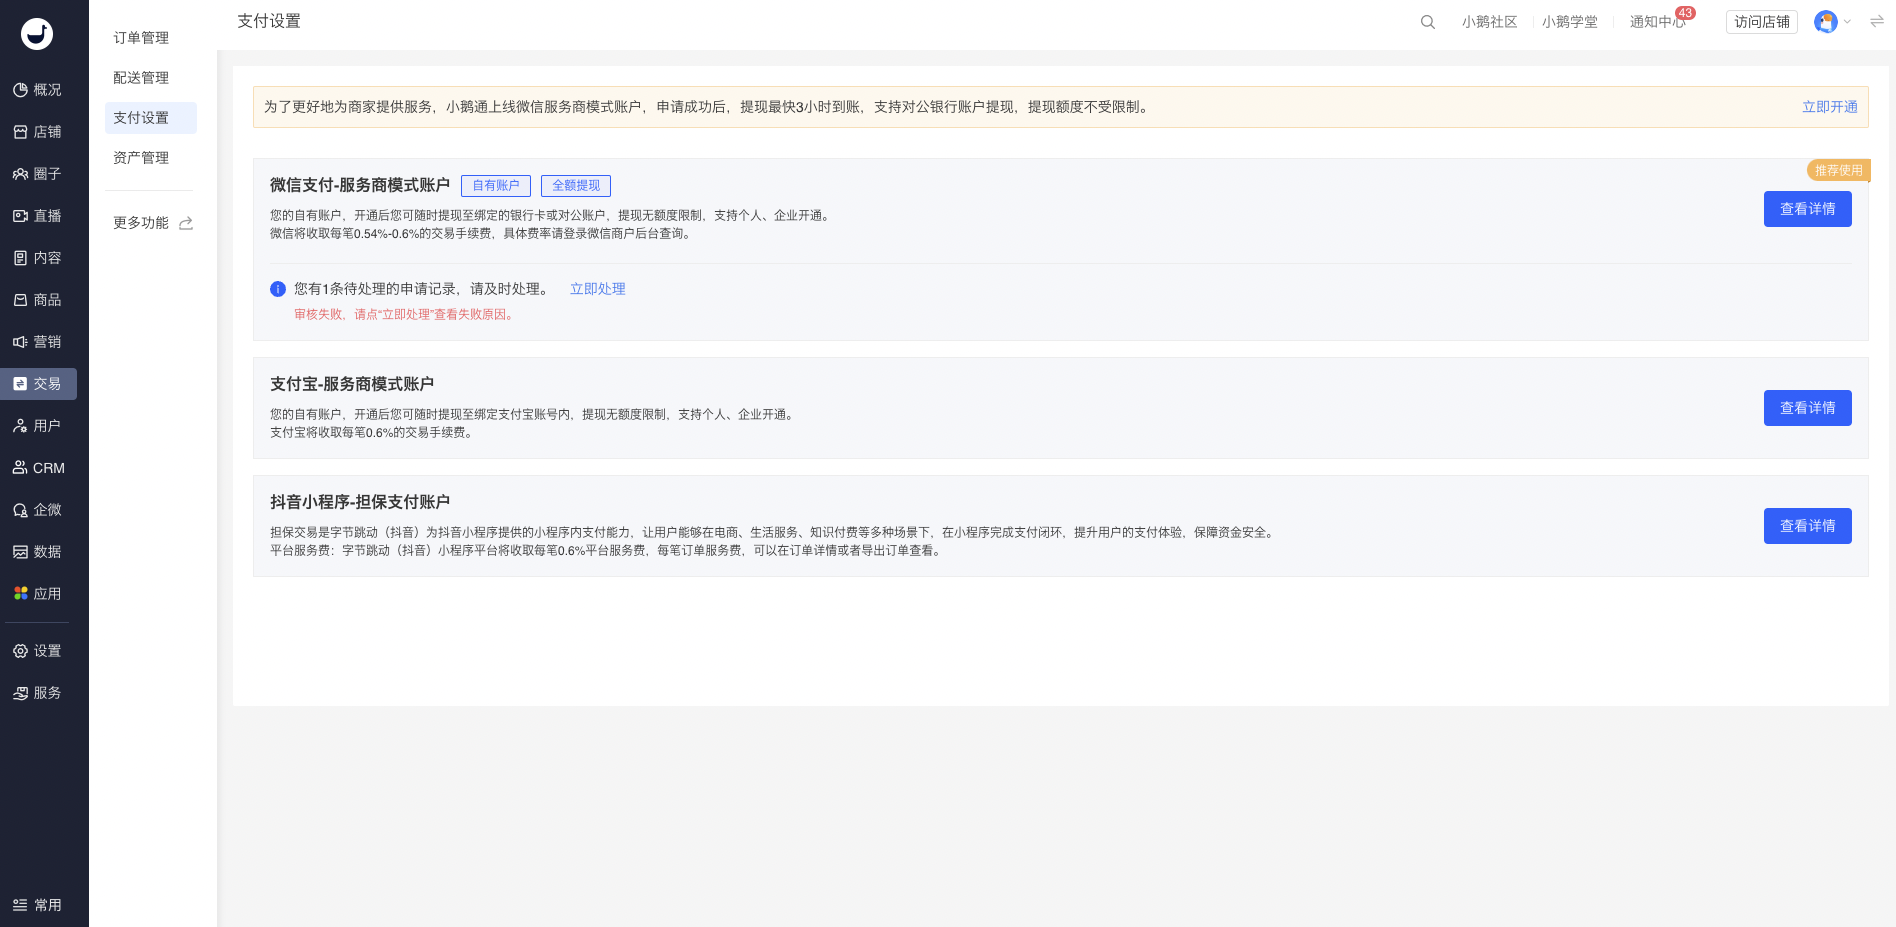The image size is (1896, 927).
Task: Click 立即开通 link in the notice banner
Action: 1829,107
